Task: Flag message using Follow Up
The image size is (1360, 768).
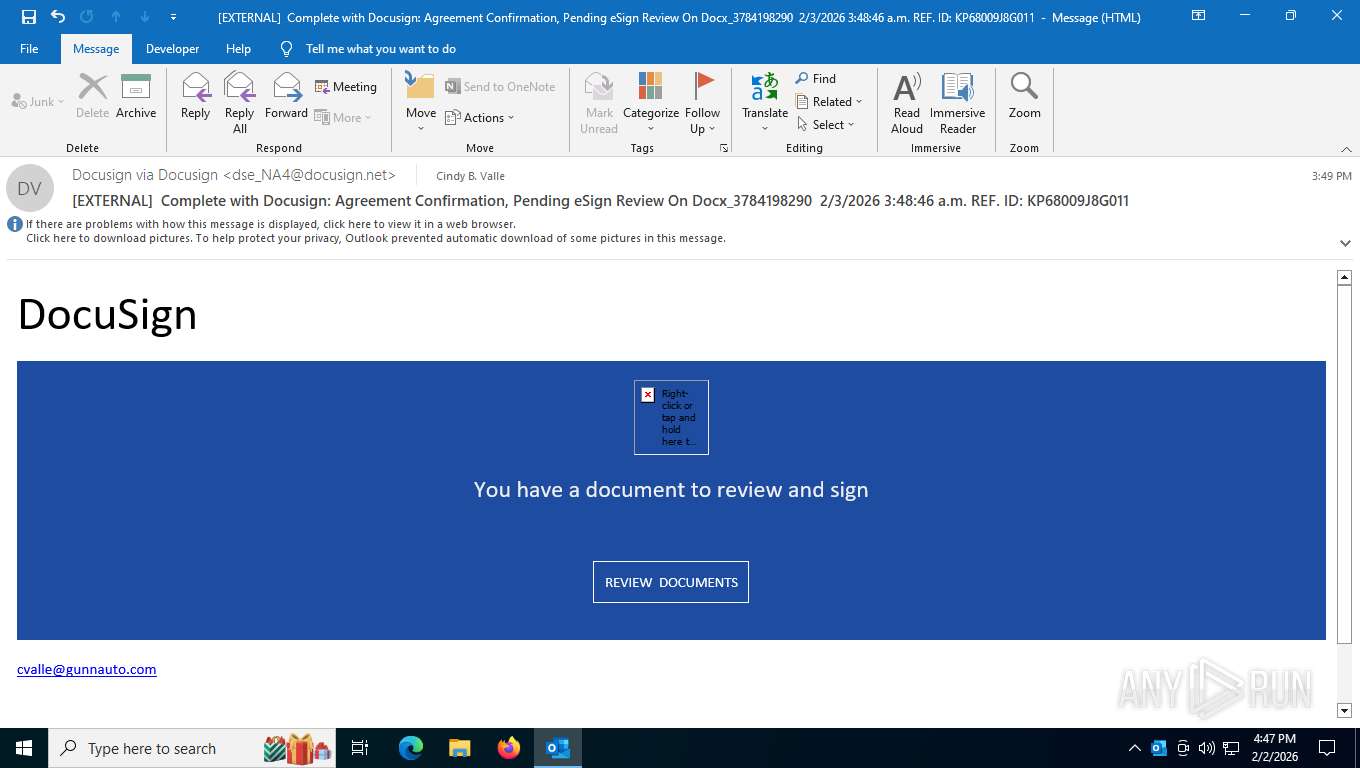Action: click(x=703, y=103)
